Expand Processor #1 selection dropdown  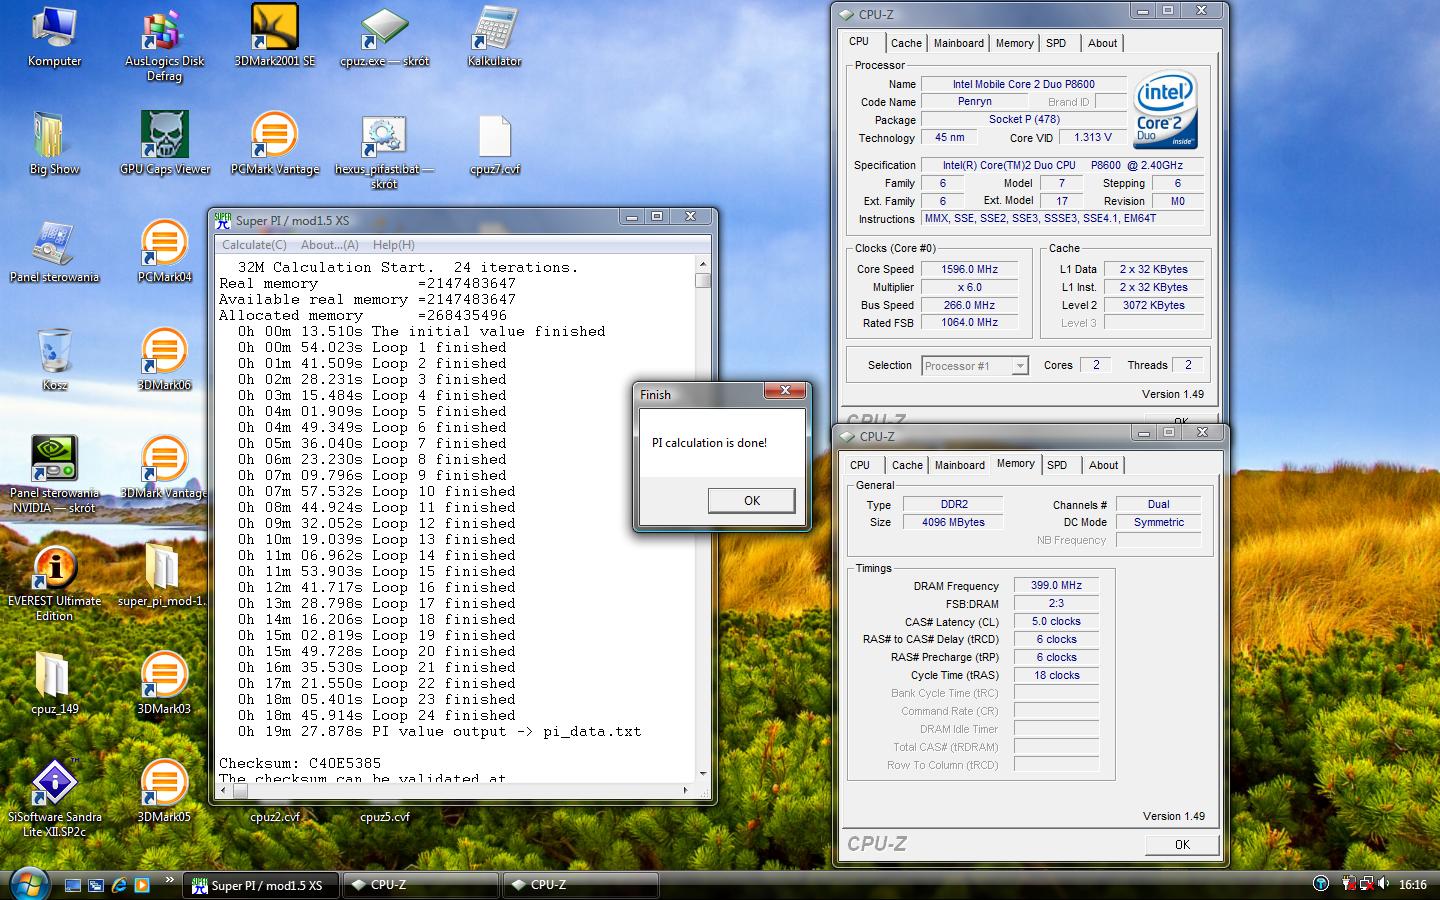[1019, 366]
